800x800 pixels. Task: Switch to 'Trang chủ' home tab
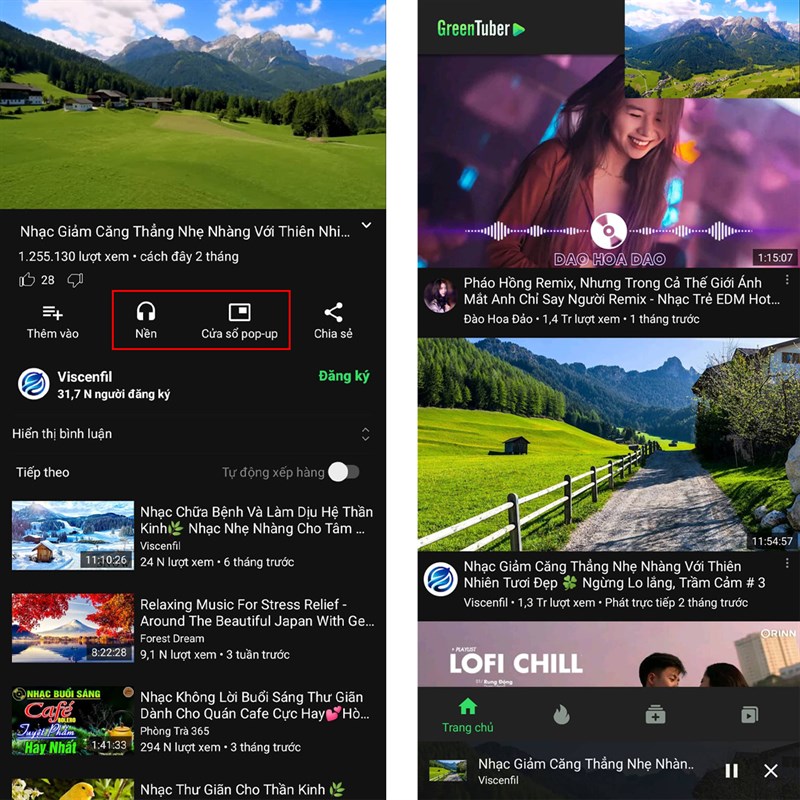point(468,715)
